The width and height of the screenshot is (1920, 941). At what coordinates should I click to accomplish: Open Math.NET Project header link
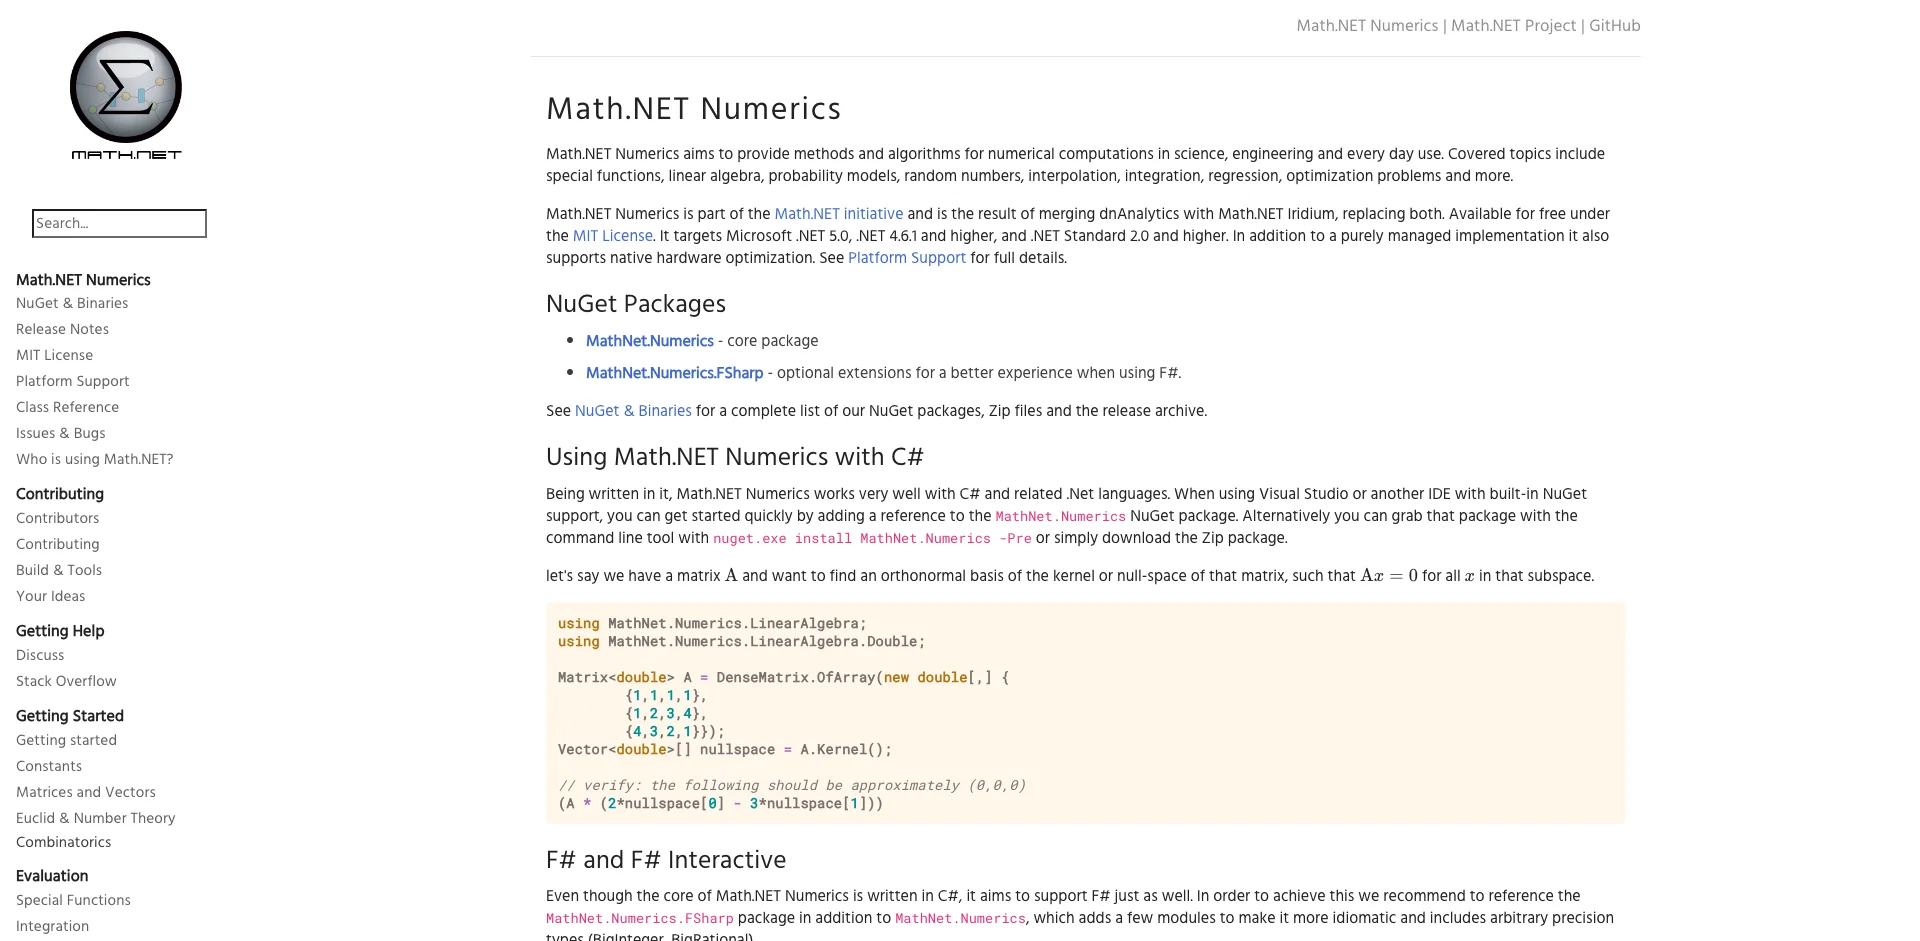pos(1513,26)
